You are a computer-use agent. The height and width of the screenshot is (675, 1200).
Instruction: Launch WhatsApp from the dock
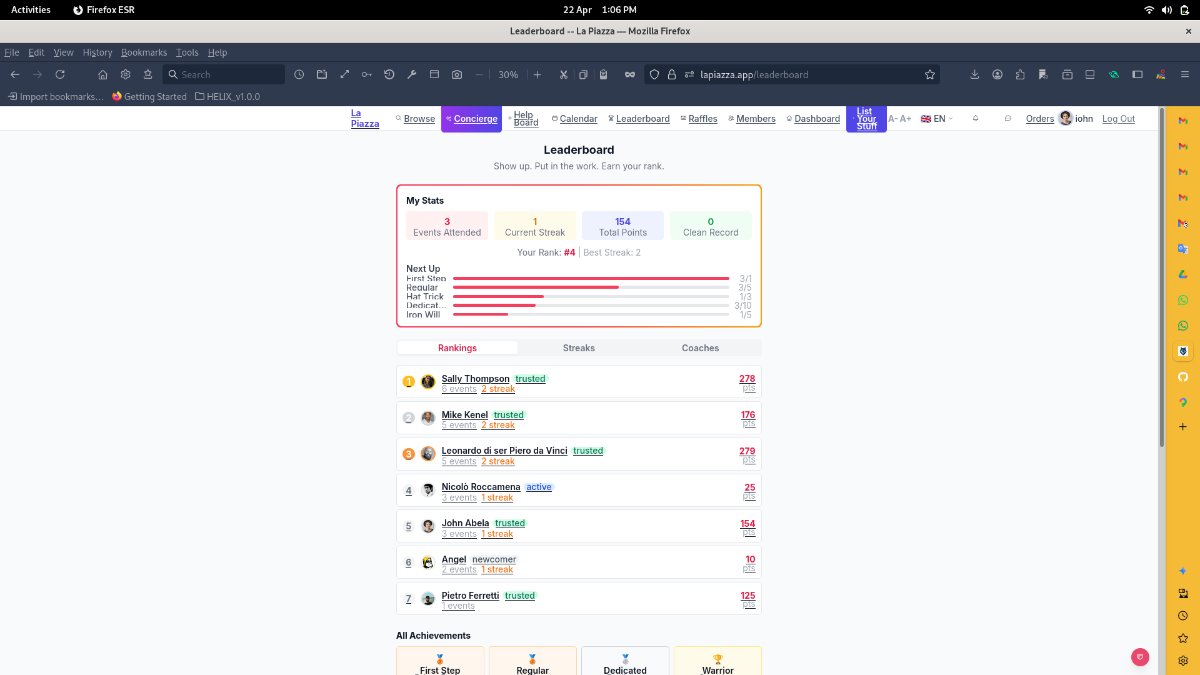pyautogui.click(x=1183, y=300)
